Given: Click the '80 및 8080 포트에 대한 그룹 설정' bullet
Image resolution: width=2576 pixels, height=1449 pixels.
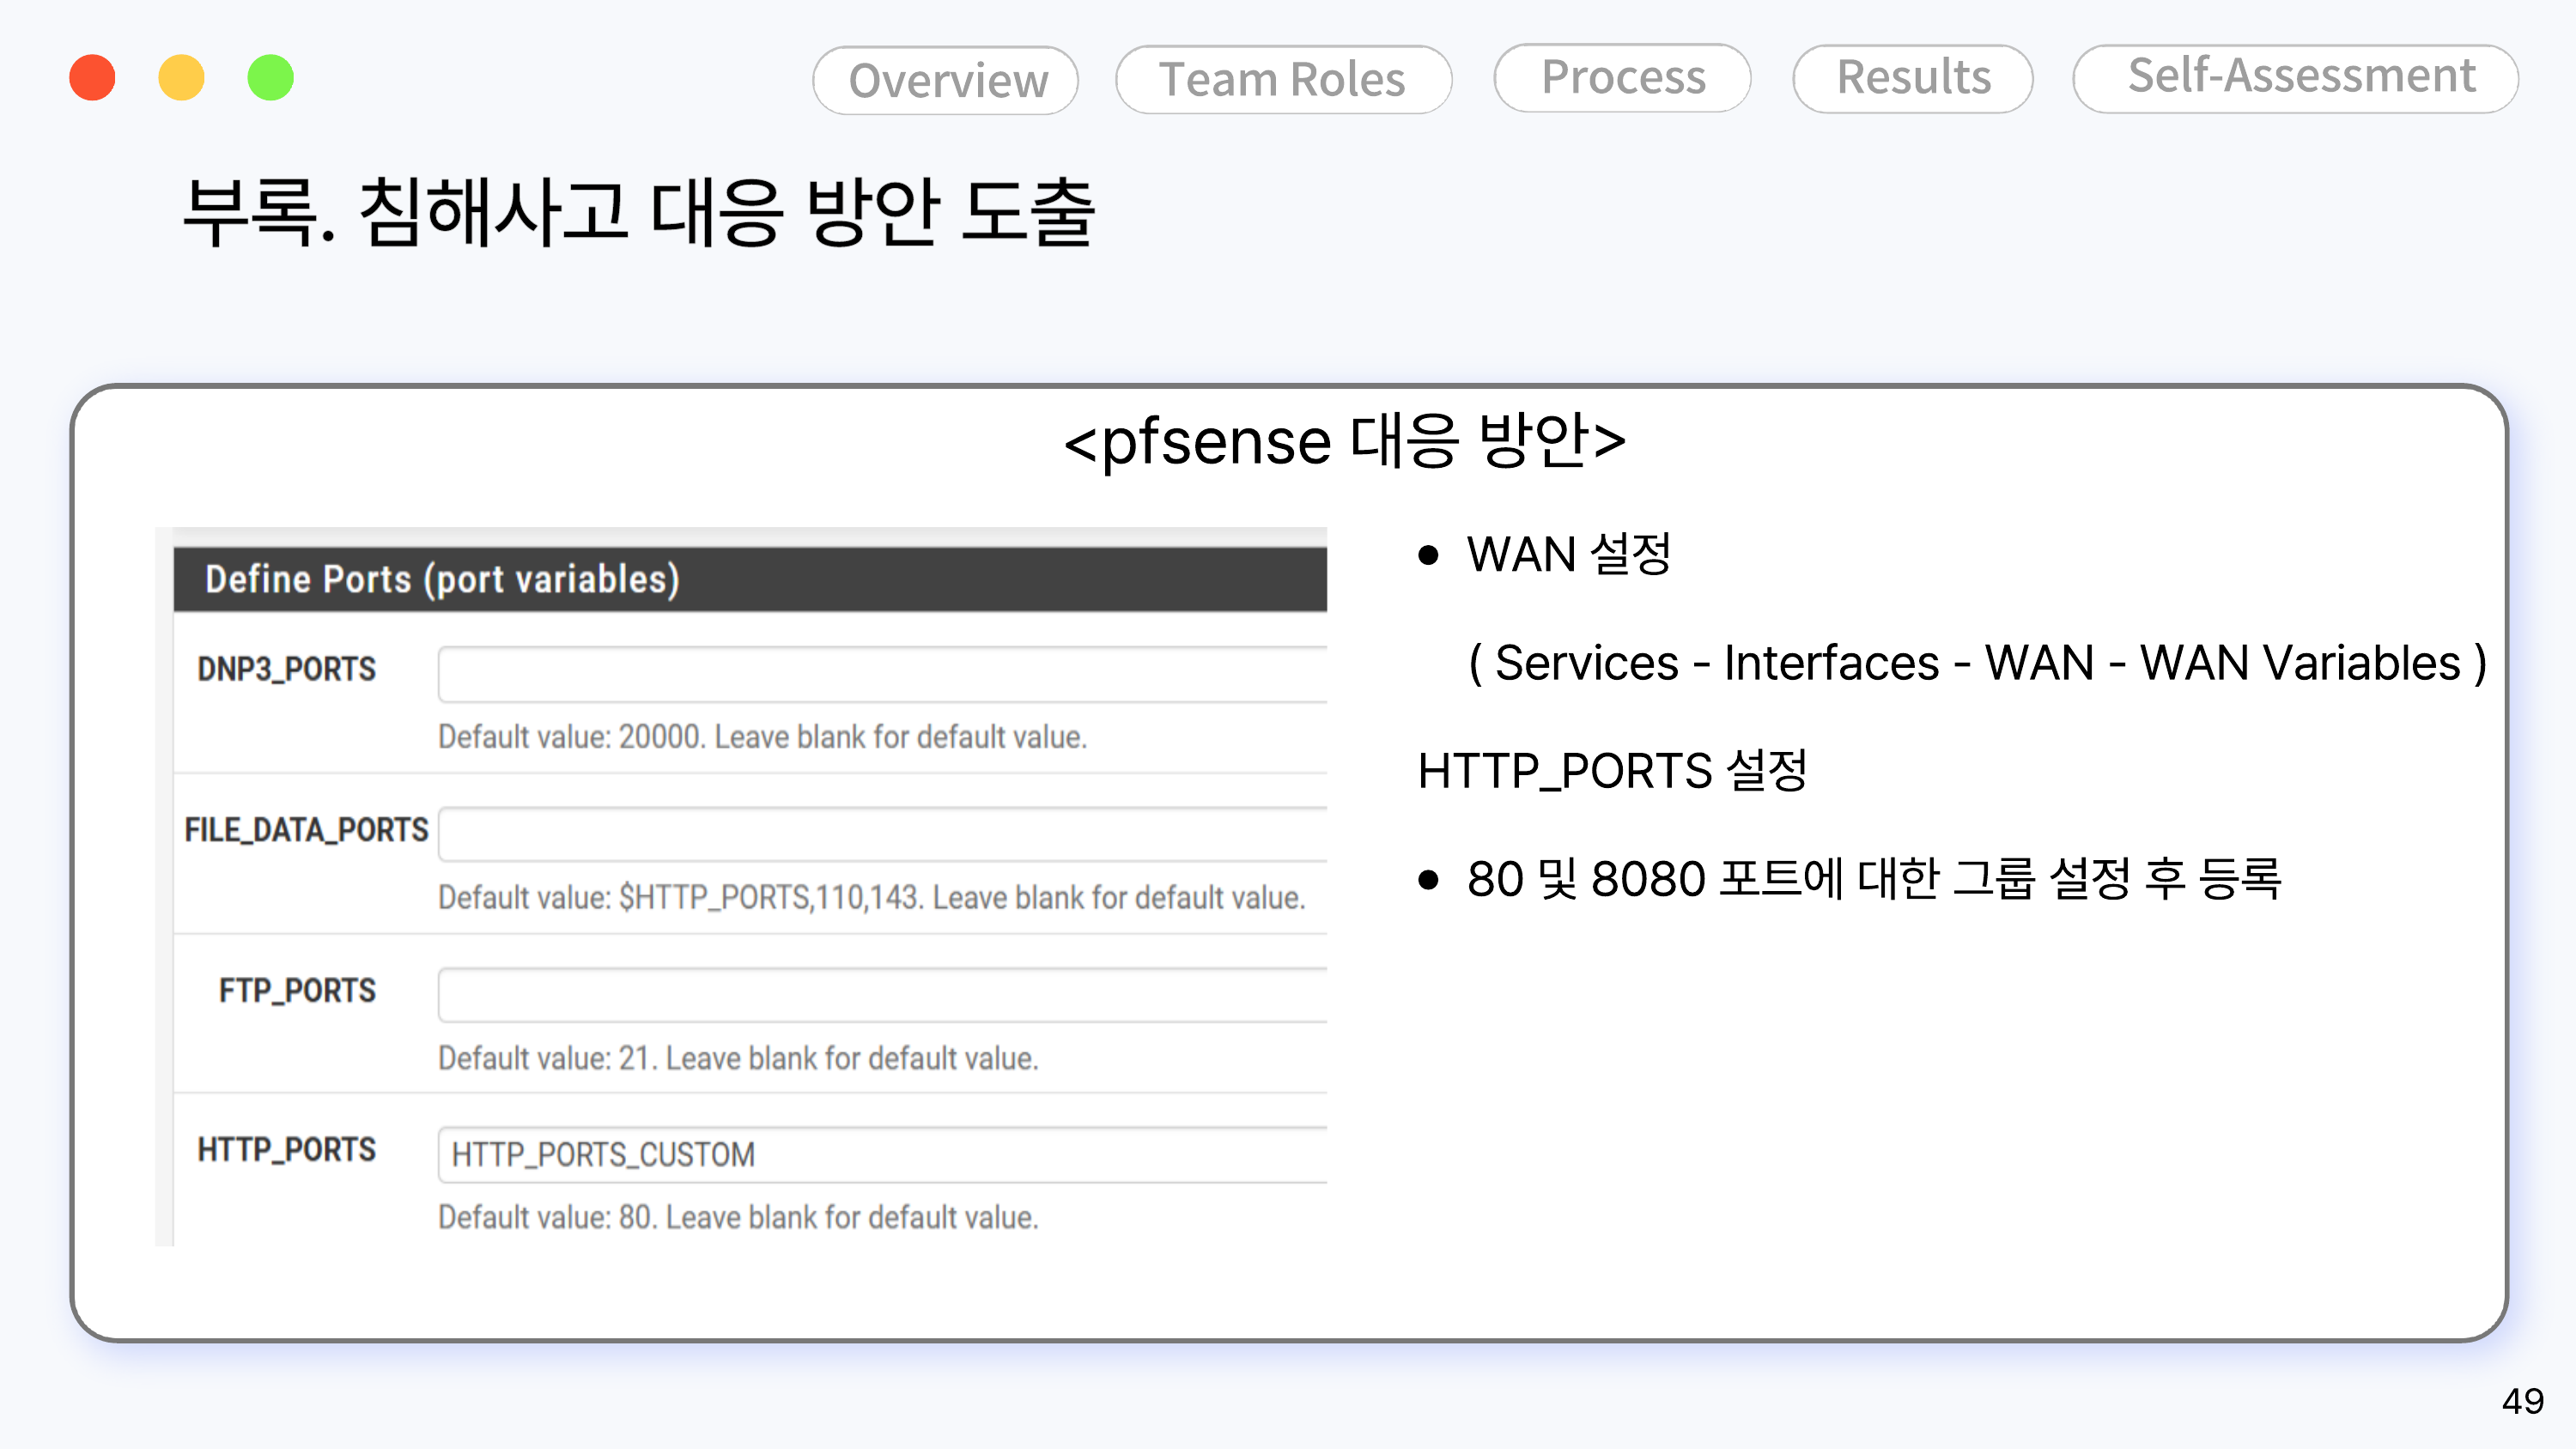Looking at the screenshot, I should coord(1873,880).
